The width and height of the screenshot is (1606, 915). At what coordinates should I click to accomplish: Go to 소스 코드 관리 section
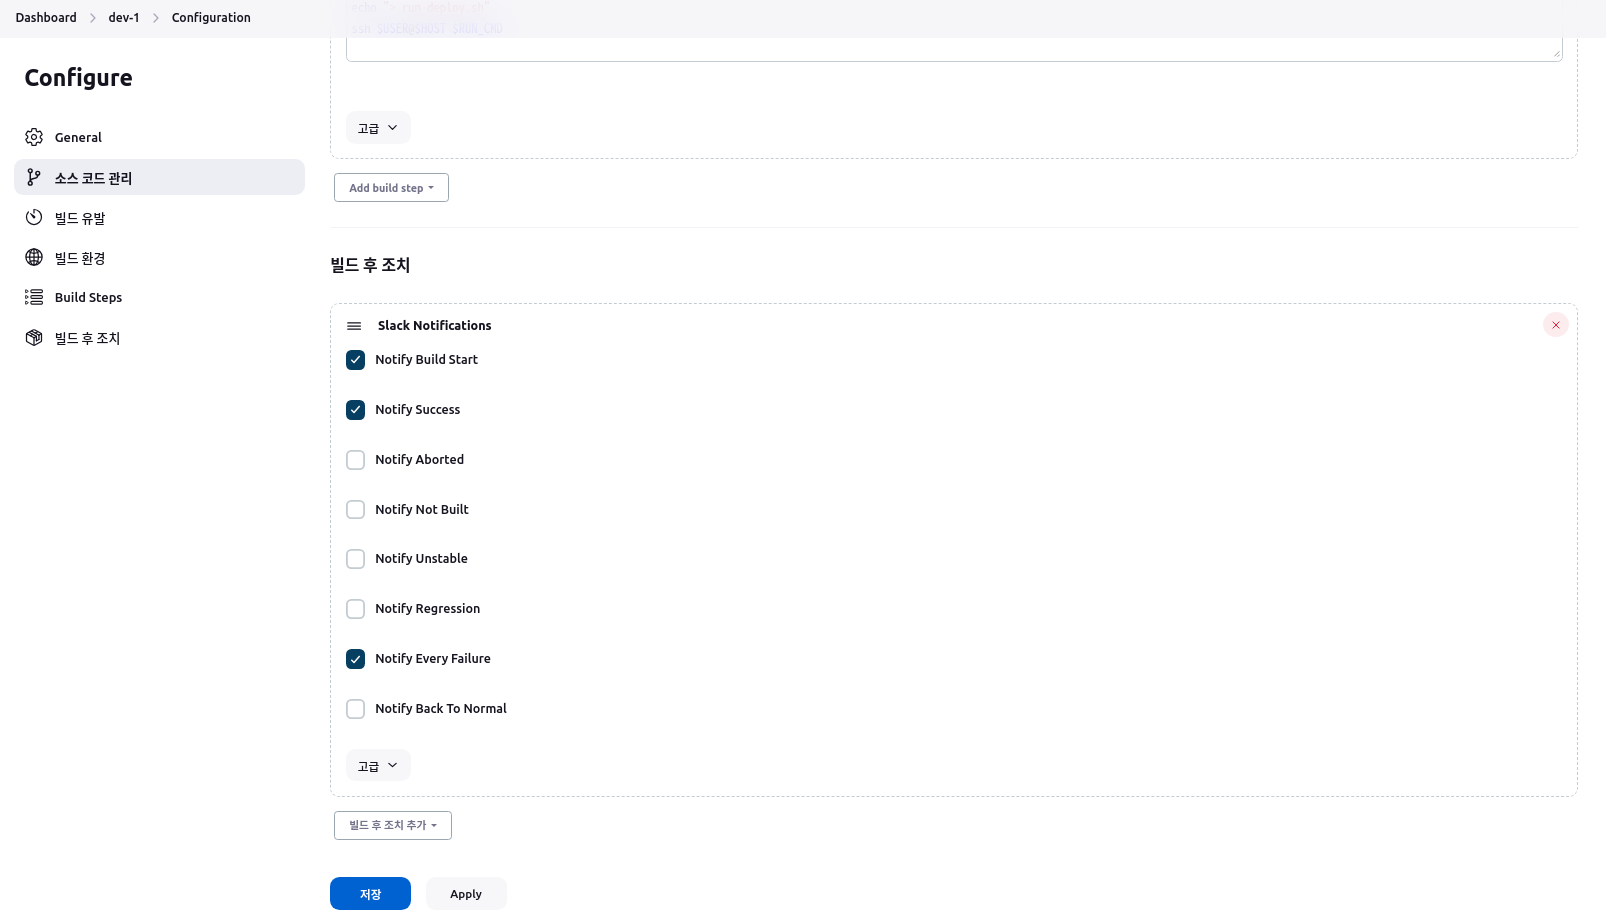point(159,177)
